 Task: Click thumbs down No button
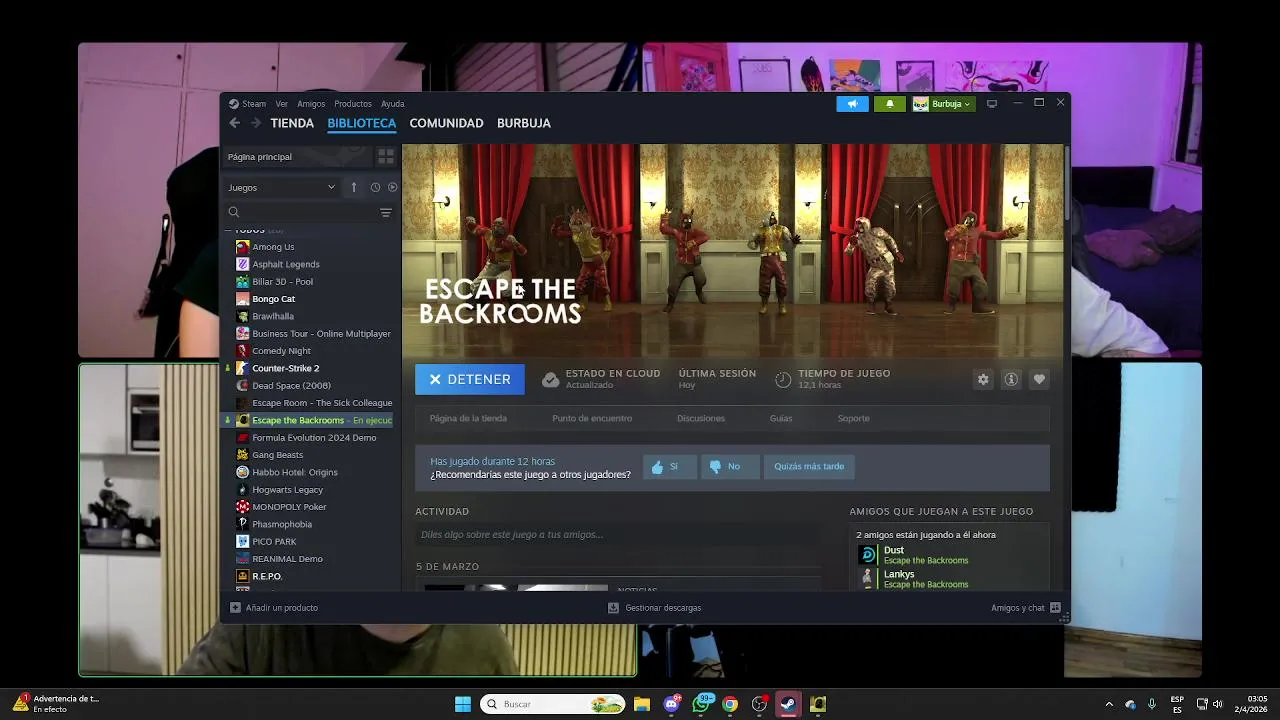730,466
